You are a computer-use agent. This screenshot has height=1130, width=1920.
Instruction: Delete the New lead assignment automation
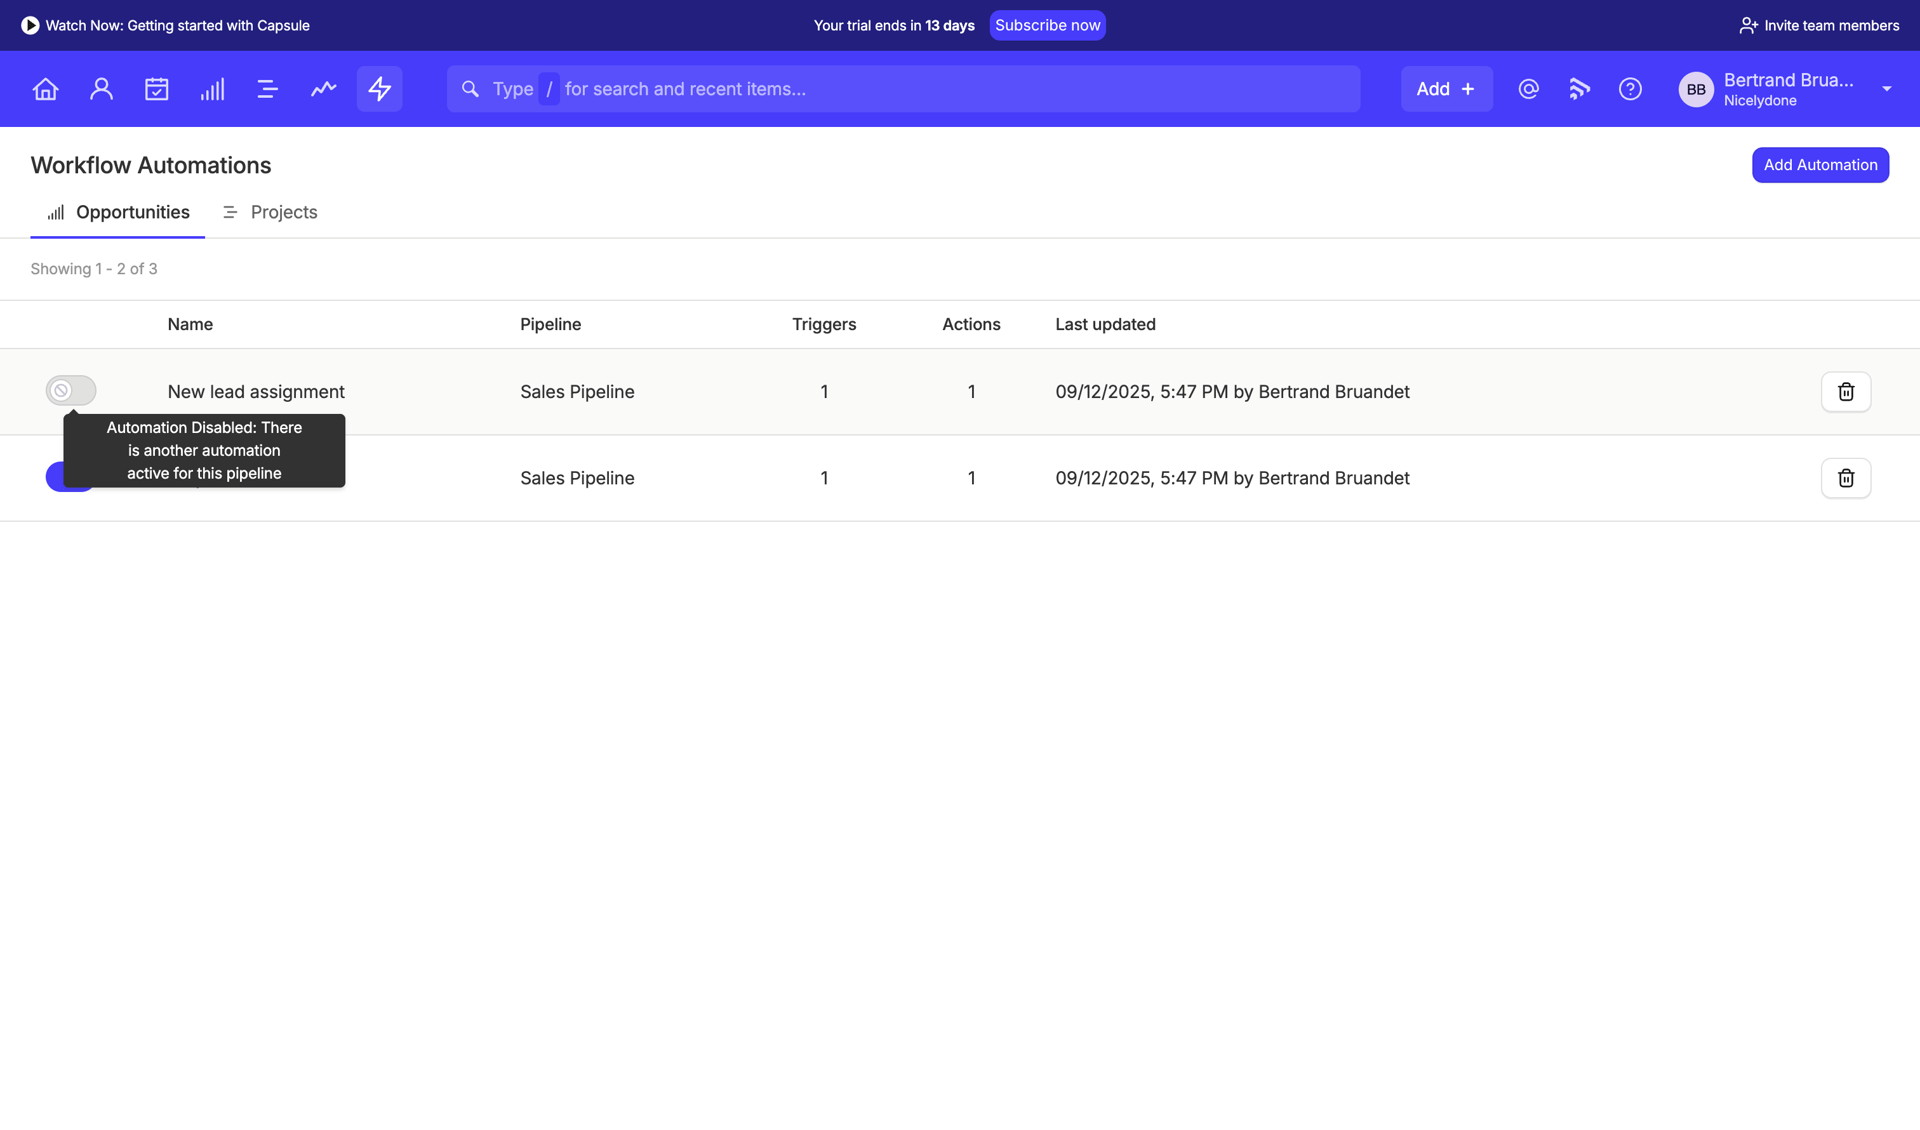1845,391
